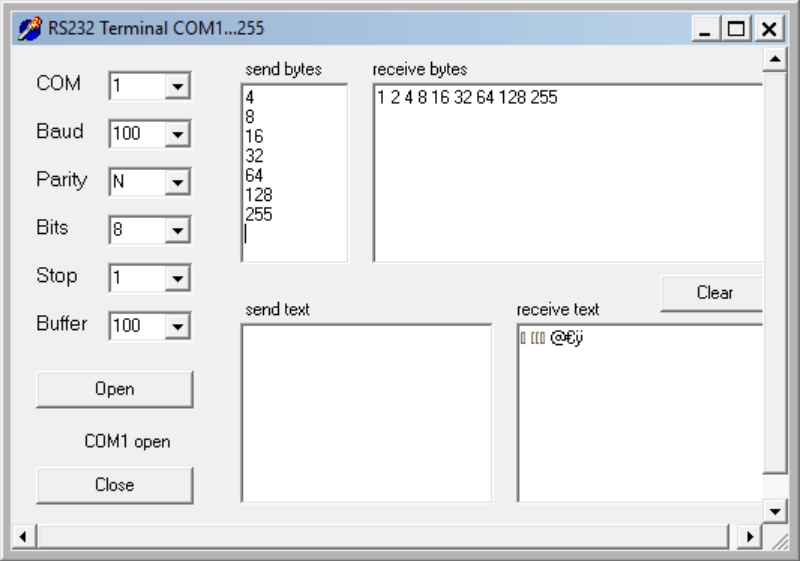The width and height of the screenshot is (800, 561).
Task: Click the RS232 Terminal app icon in title bar
Action: point(32,27)
